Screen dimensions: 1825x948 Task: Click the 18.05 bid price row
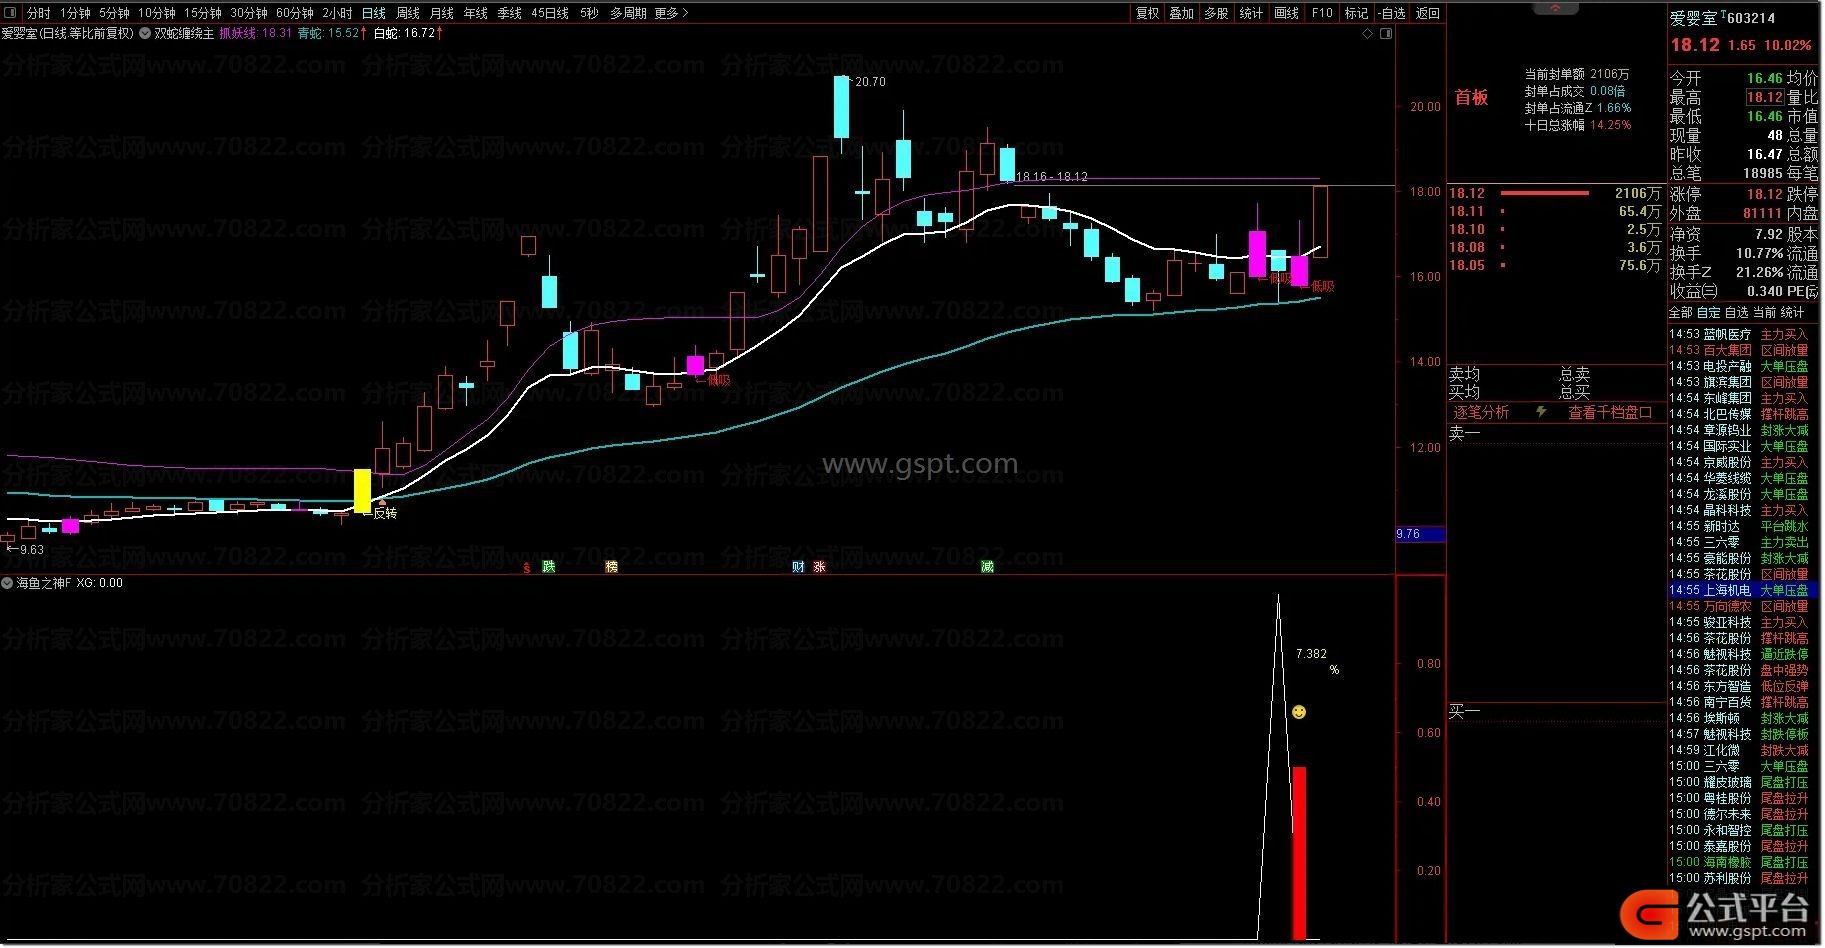pyautogui.click(x=1555, y=265)
